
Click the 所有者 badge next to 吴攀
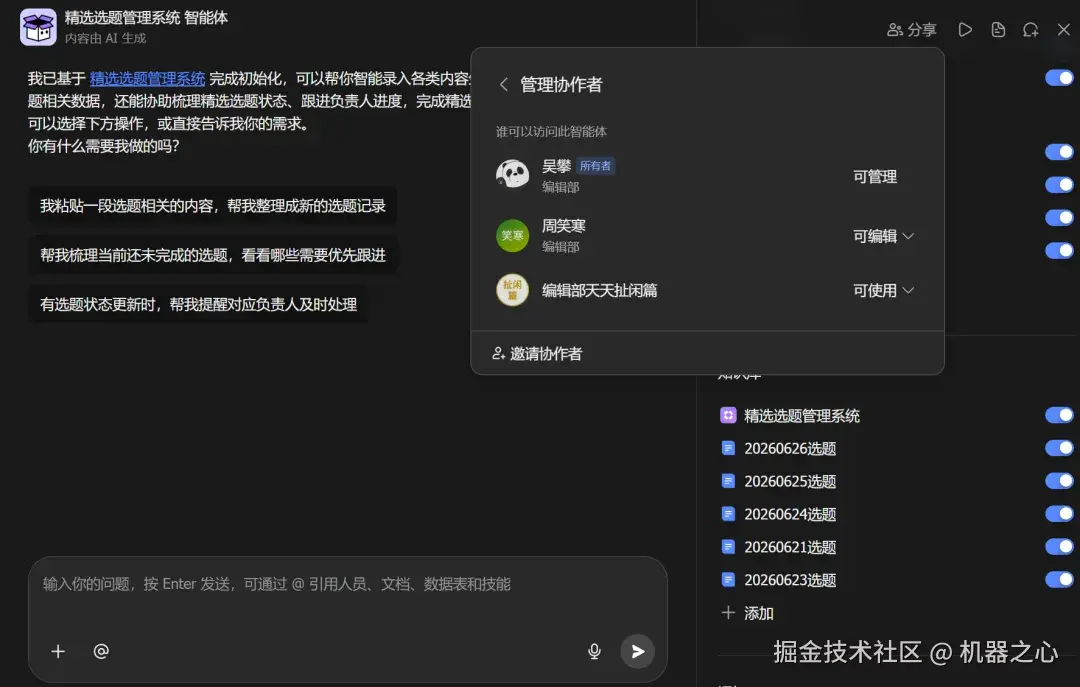595,166
